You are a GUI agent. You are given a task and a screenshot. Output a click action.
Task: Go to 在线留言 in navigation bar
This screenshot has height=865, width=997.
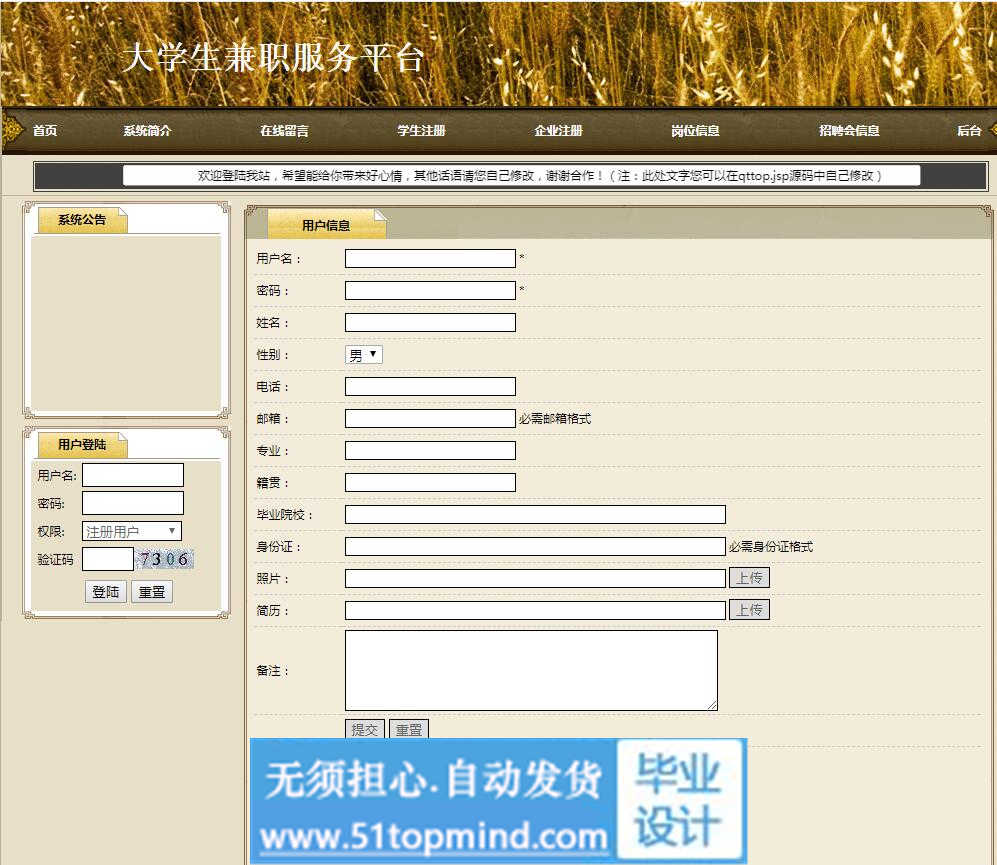(x=284, y=131)
